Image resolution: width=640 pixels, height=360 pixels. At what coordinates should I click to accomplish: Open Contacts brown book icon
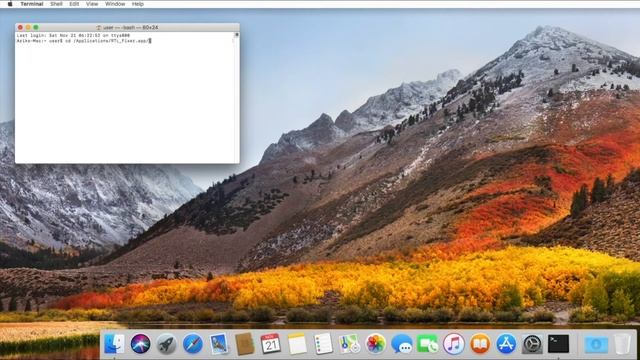click(x=245, y=344)
